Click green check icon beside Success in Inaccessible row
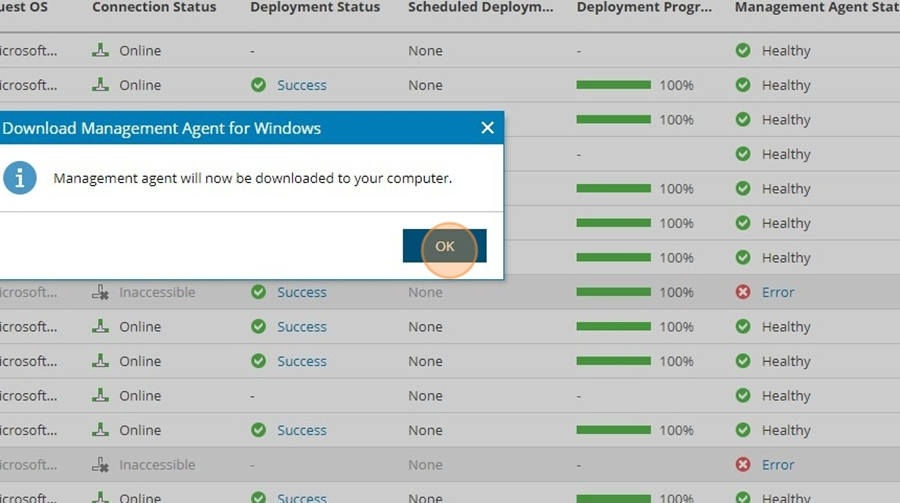The height and width of the screenshot is (503, 900). click(x=258, y=292)
